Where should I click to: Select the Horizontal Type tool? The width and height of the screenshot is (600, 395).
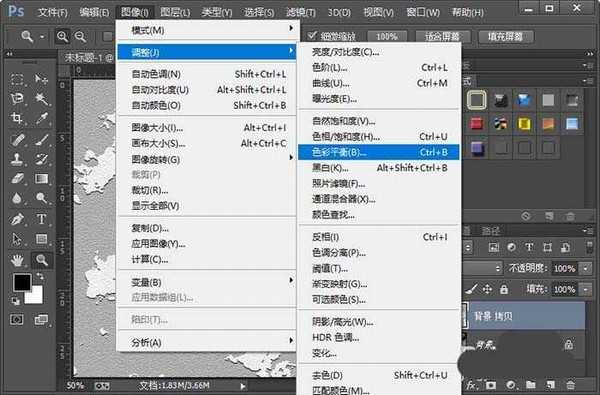[x=41, y=219]
